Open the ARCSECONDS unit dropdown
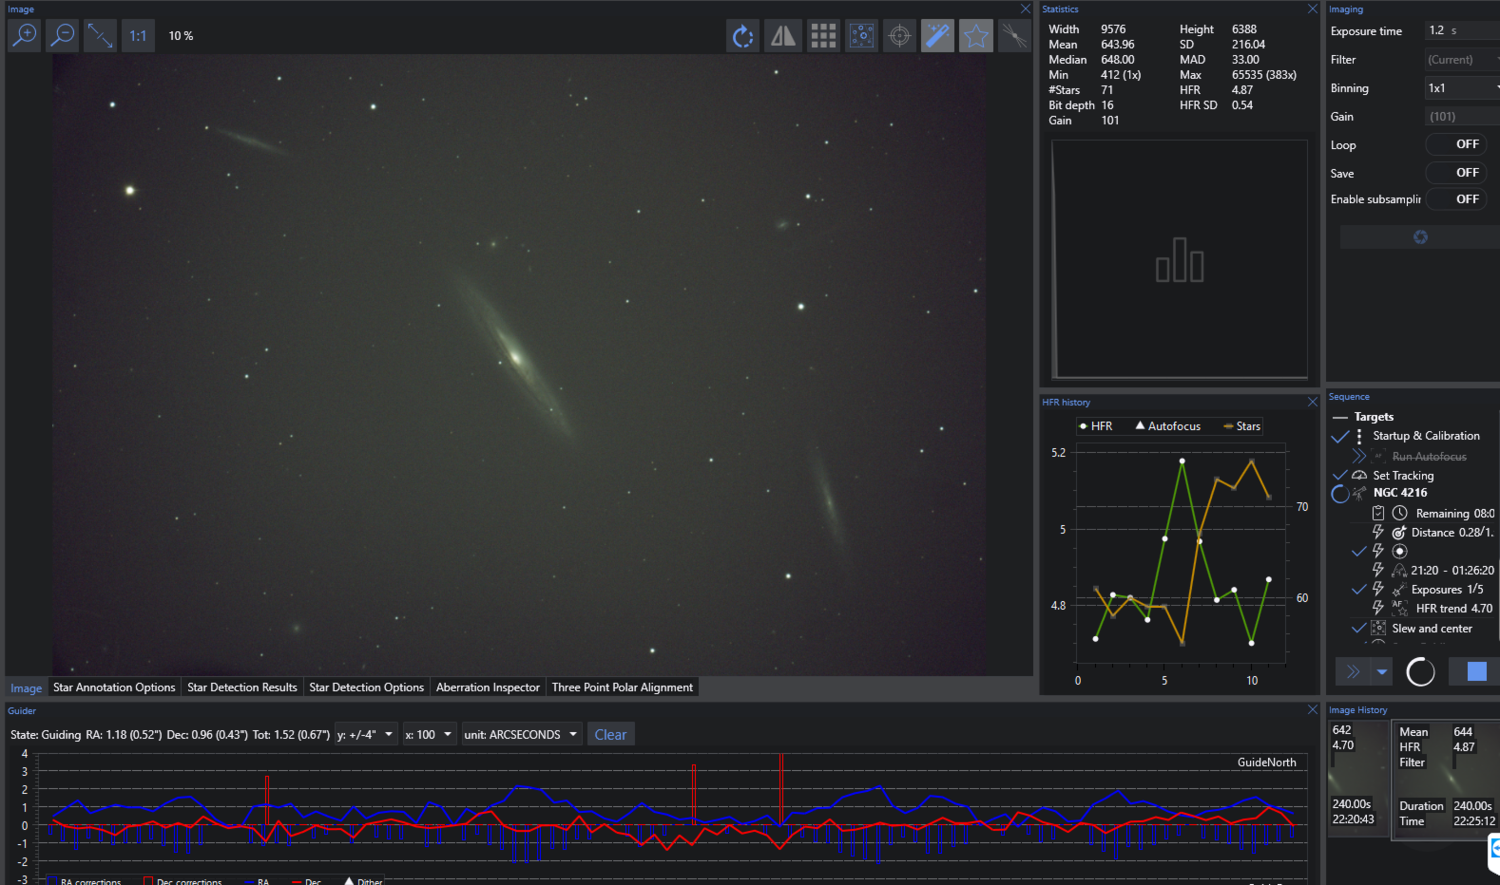 pos(521,735)
